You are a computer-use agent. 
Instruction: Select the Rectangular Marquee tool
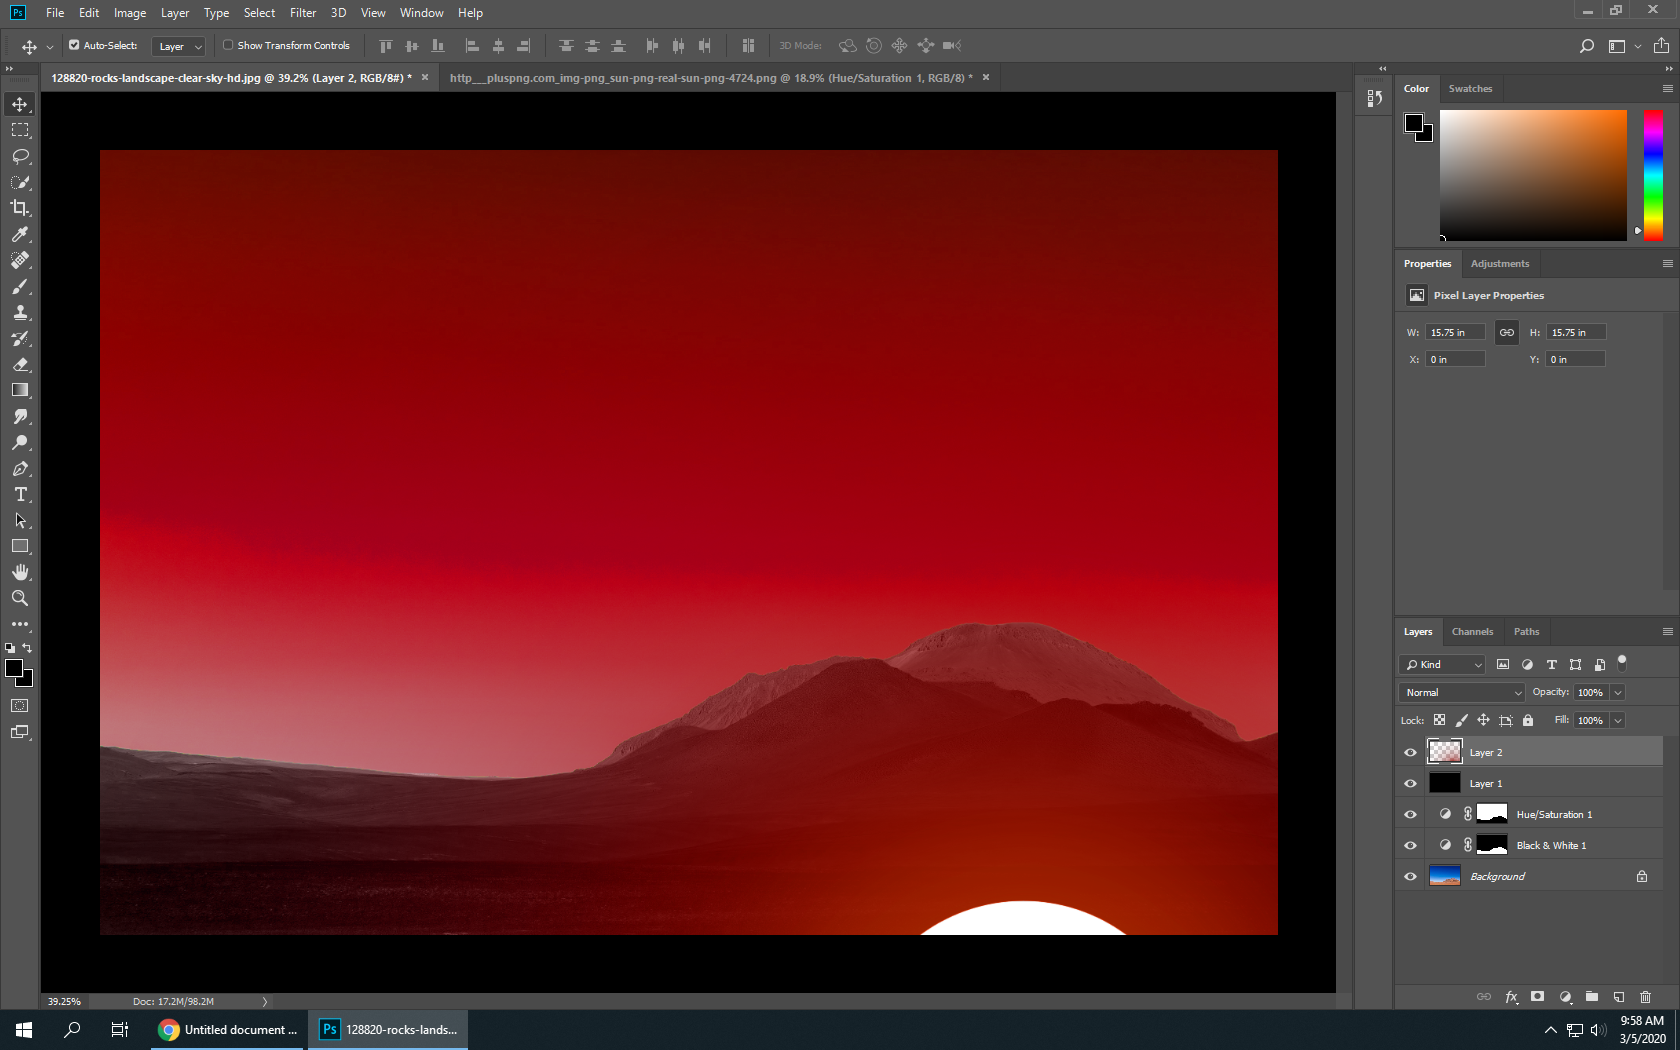coord(20,130)
